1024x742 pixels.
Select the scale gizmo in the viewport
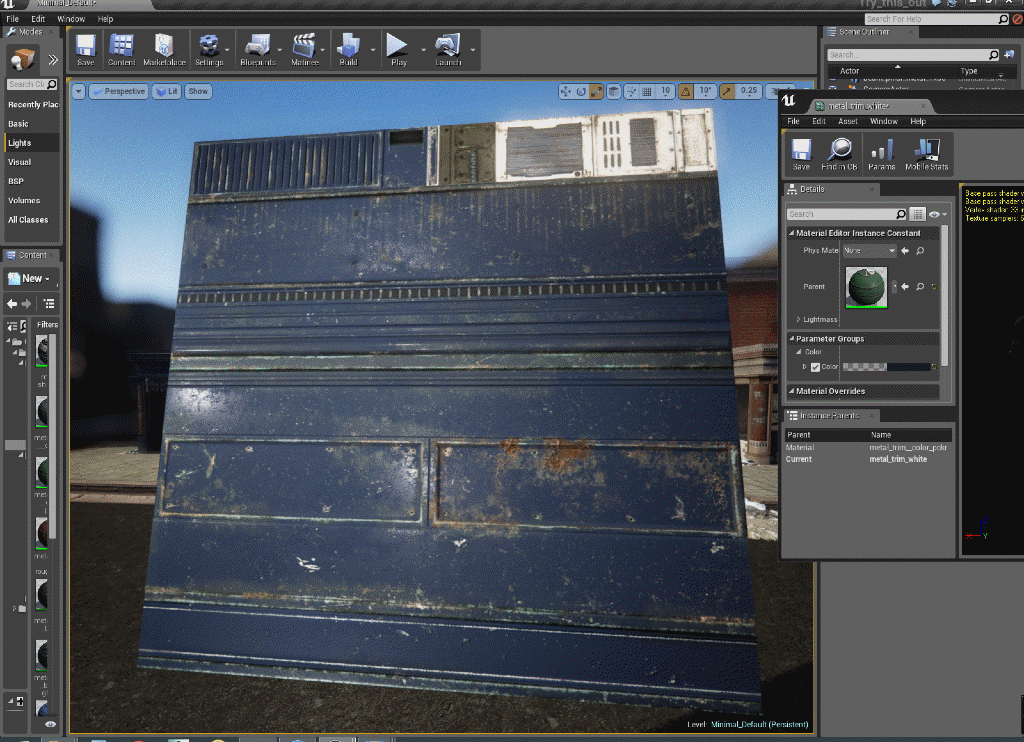(x=596, y=91)
